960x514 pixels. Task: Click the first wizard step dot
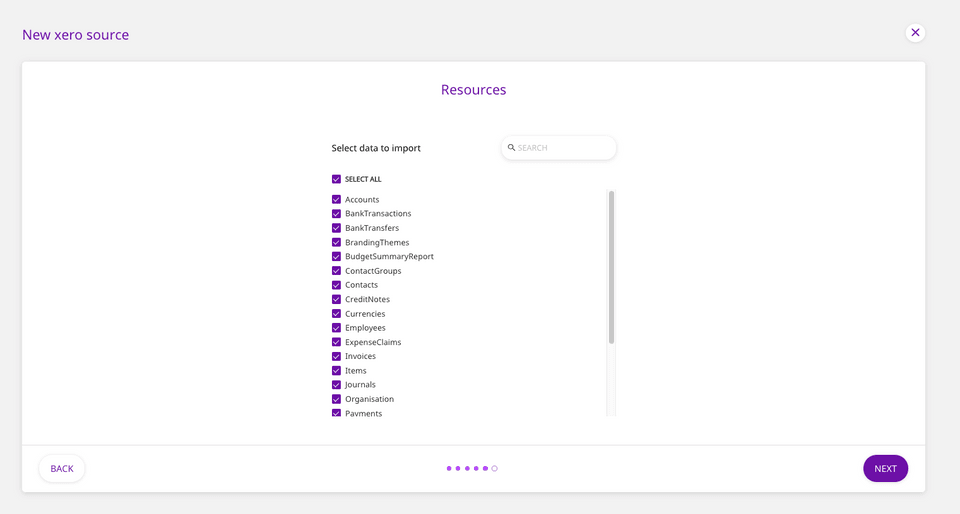click(x=449, y=468)
